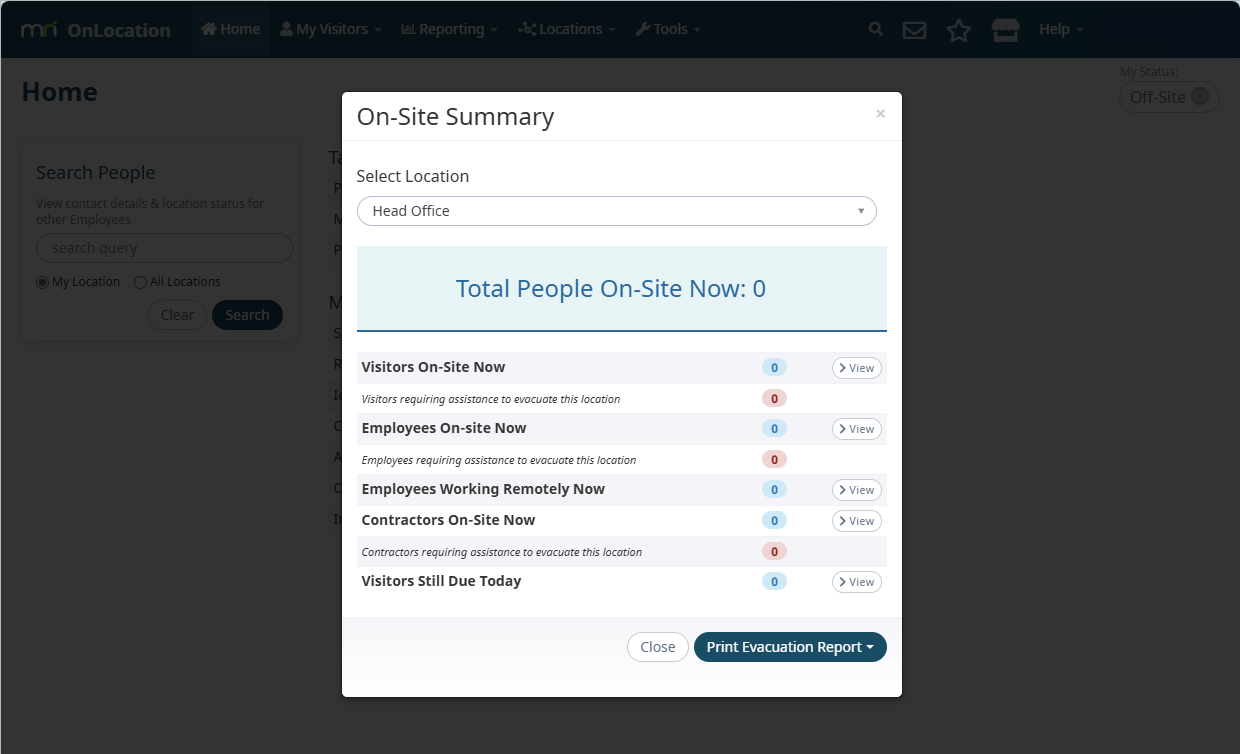Select the My Location radio button
The height and width of the screenshot is (754, 1240).
point(42,282)
